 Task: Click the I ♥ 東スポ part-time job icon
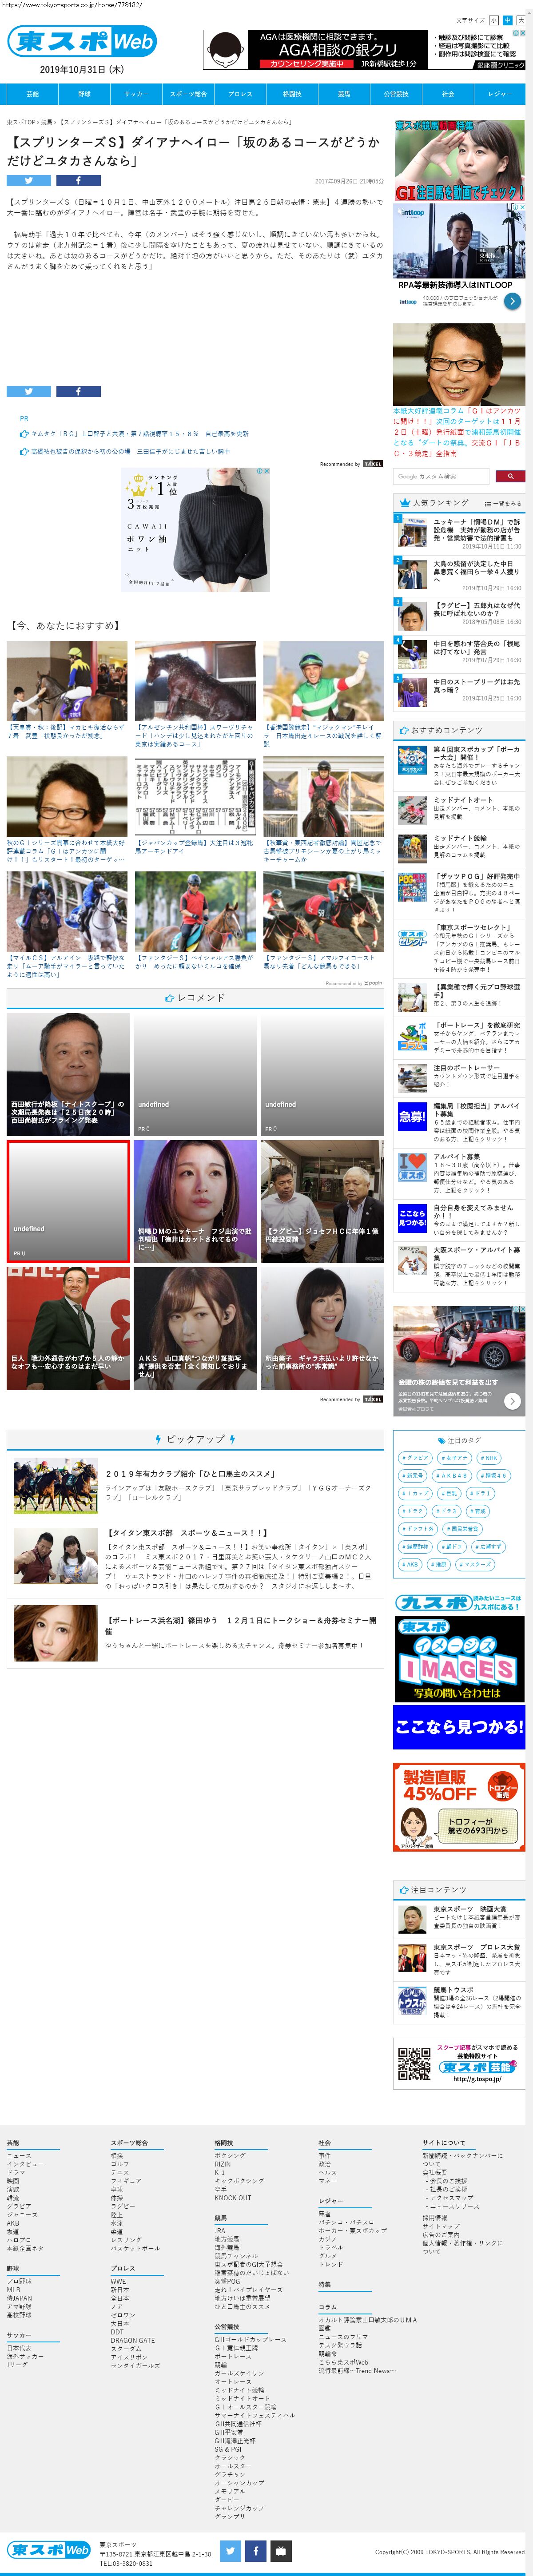click(x=412, y=1167)
